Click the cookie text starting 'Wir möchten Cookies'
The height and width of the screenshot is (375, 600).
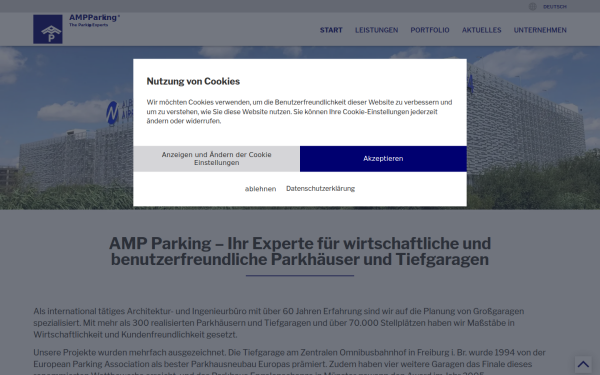tap(299, 112)
